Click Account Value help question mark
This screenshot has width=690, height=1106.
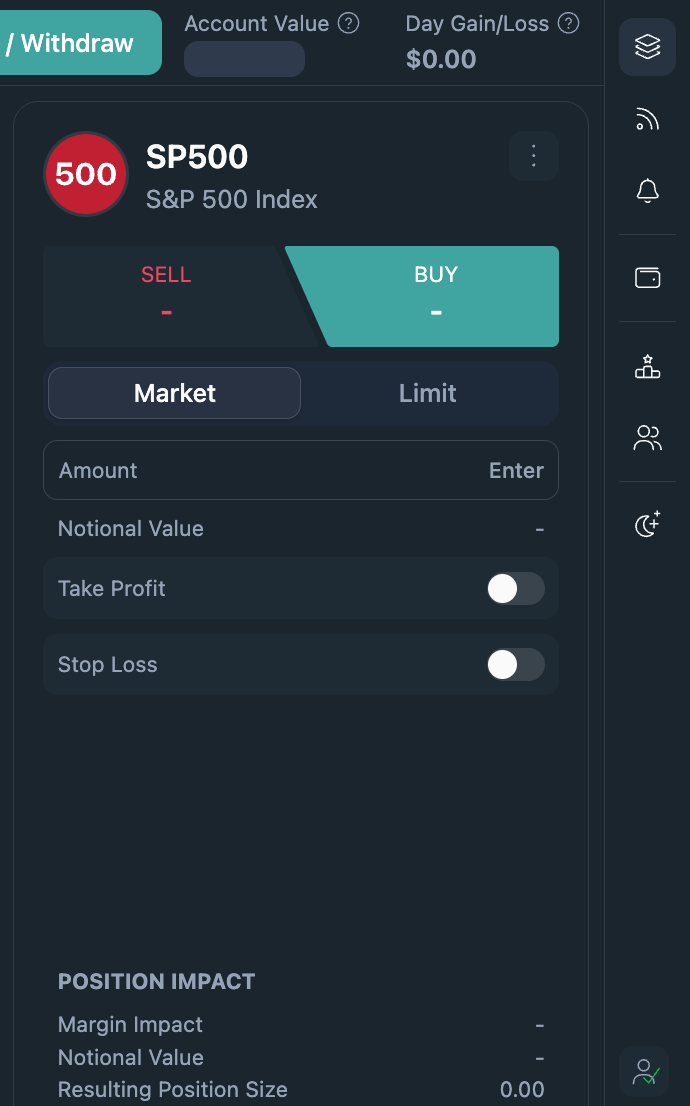(x=348, y=23)
